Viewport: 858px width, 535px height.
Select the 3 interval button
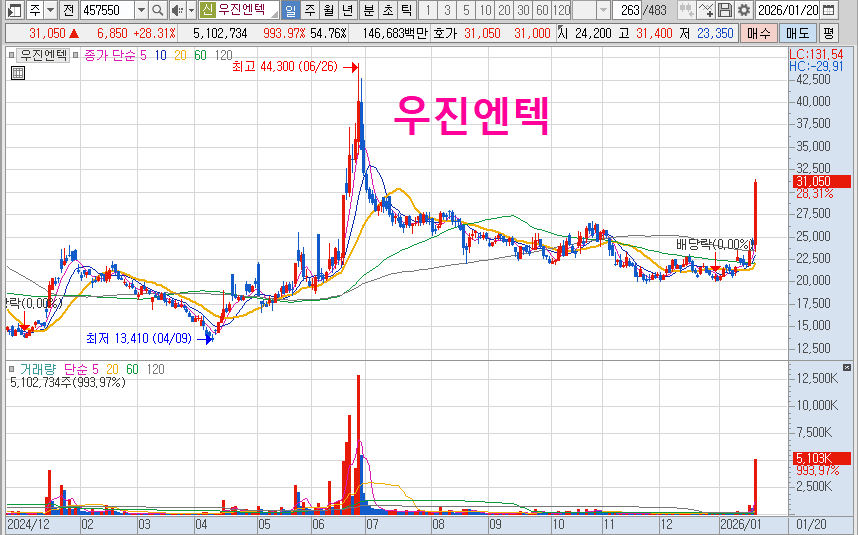click(447, 10)
